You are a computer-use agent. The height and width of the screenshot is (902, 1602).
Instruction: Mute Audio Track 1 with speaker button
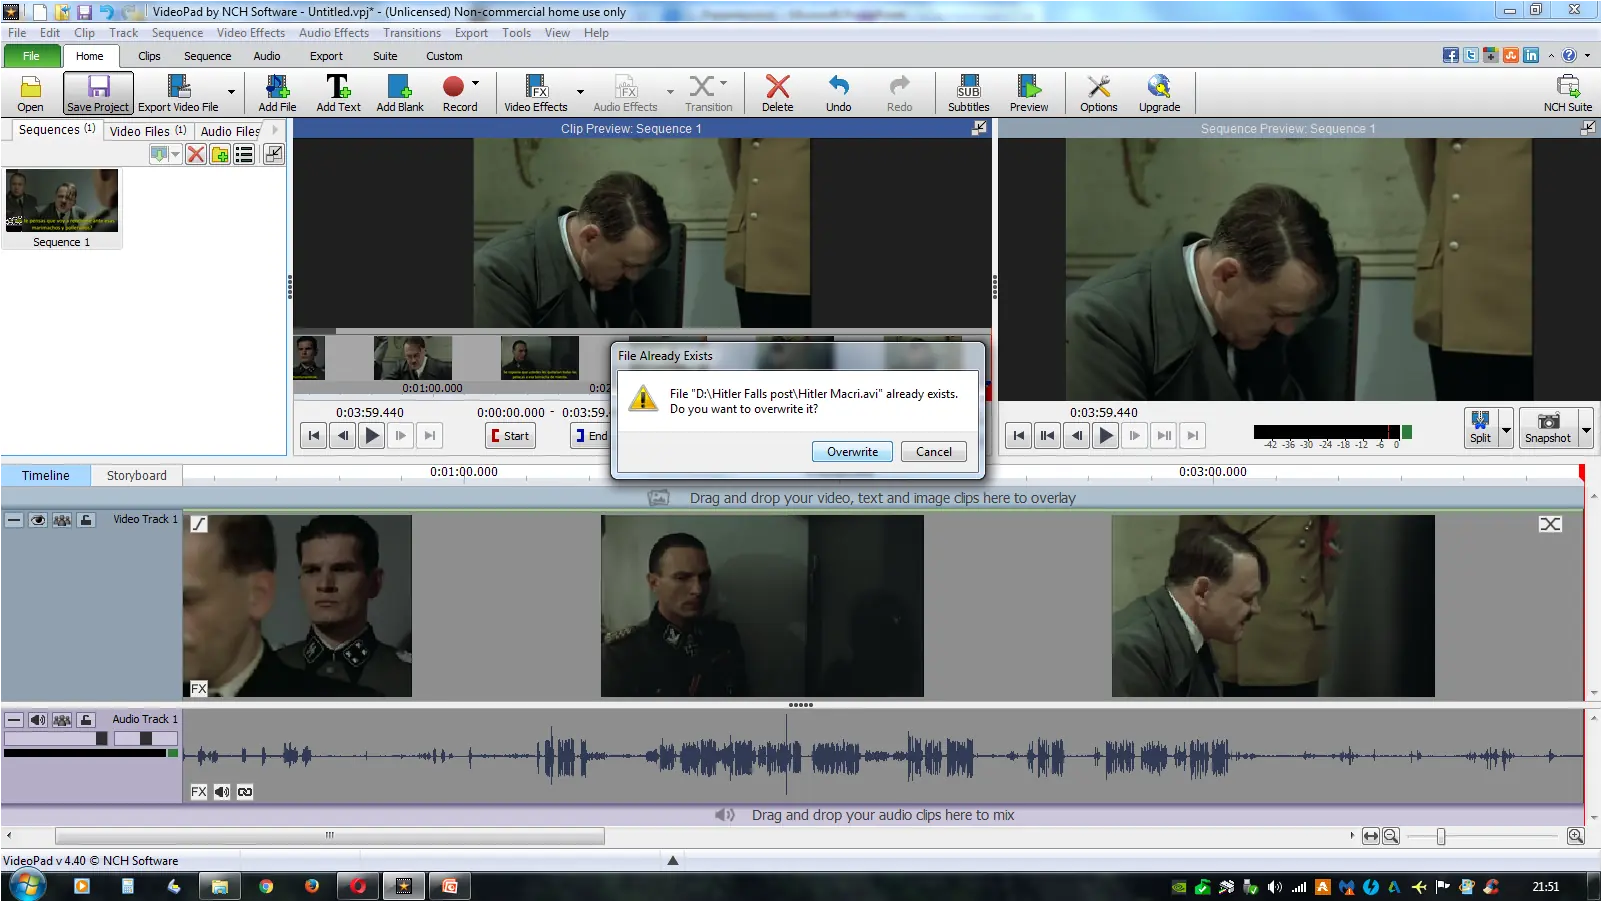point(38,720)
